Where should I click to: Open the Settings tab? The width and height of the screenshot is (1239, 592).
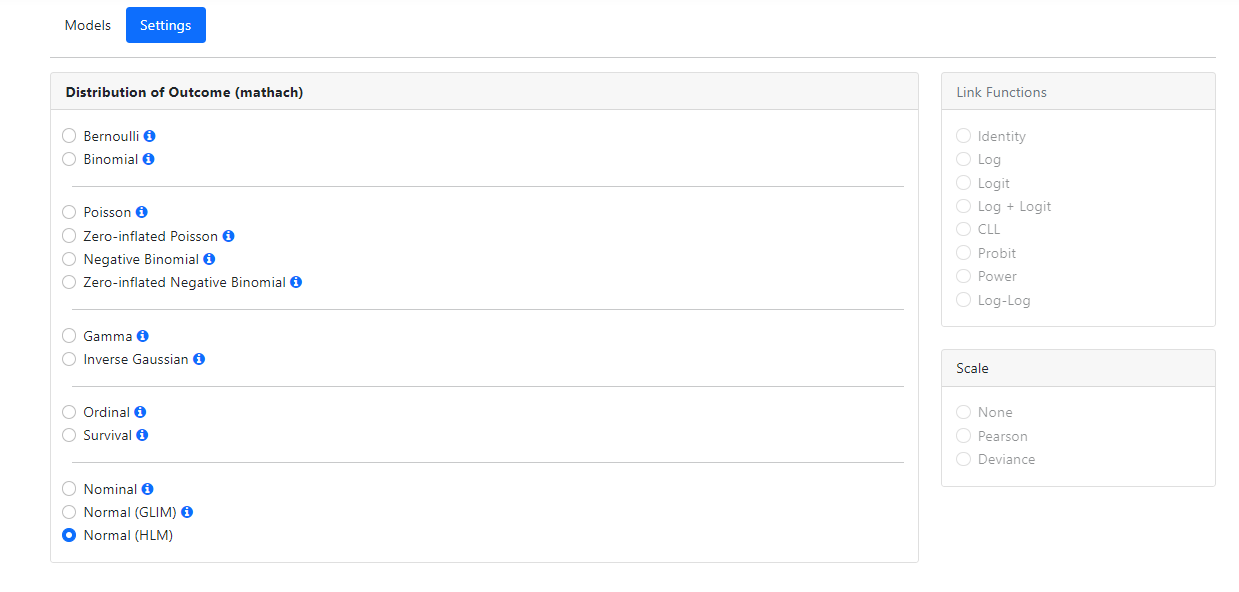(166, 25)
